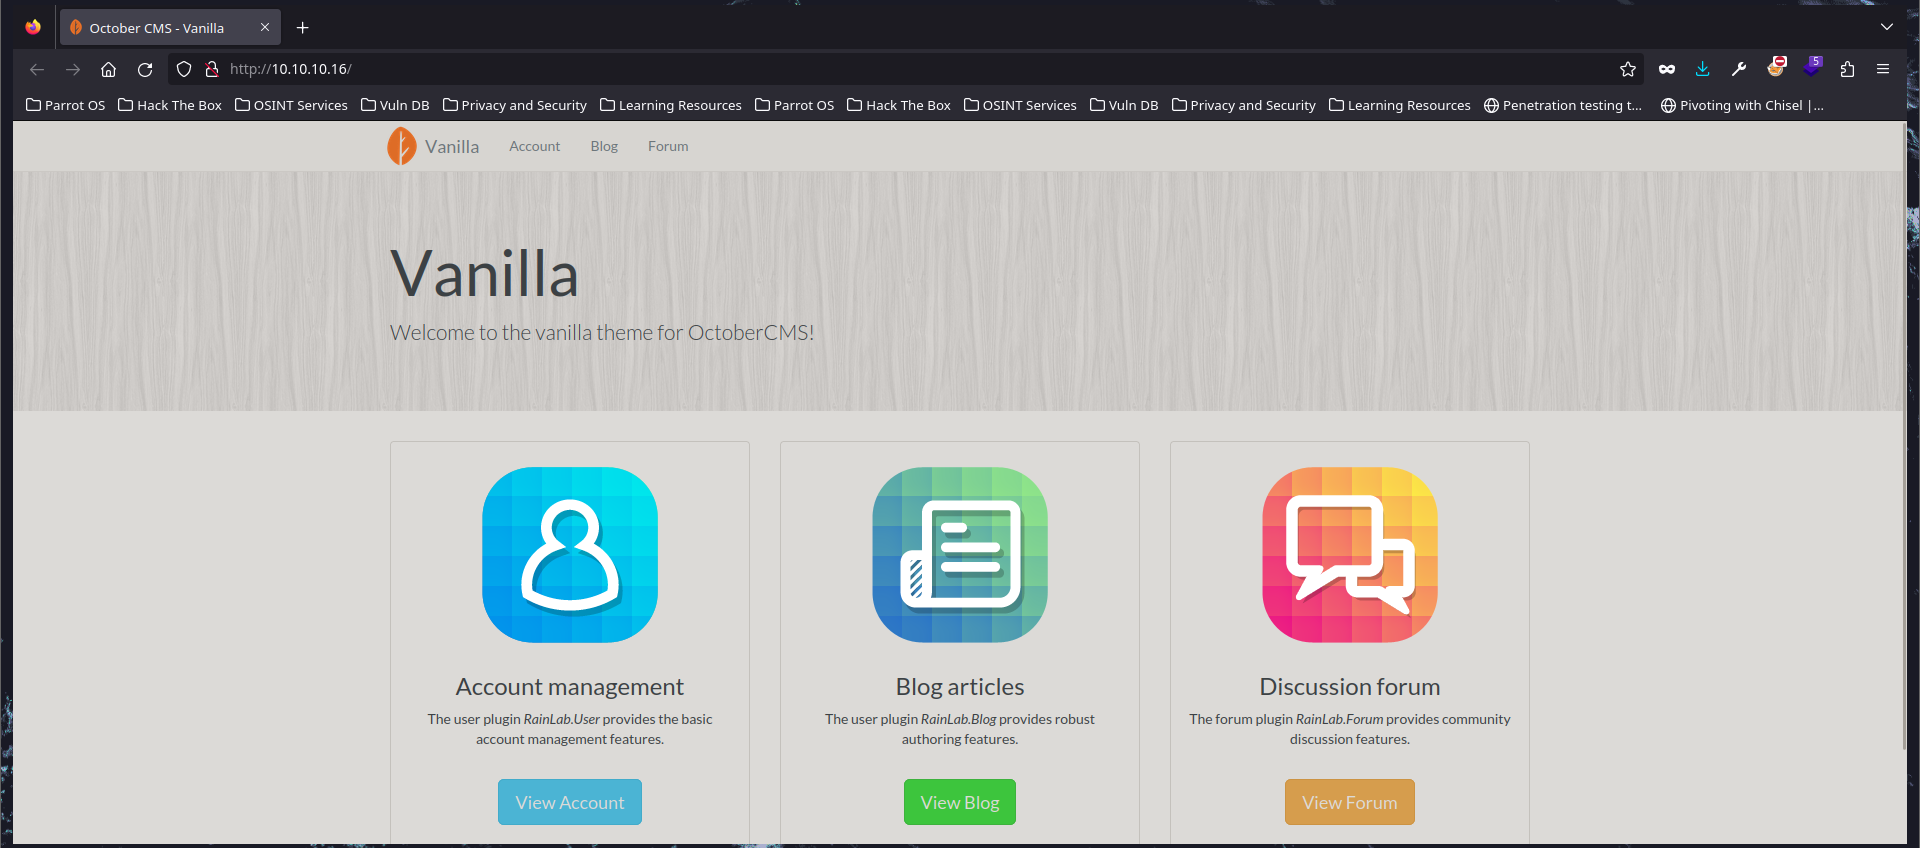This screenshot has height=848, width=1920.
Task: Open the second Learning Resources bookmark folder
Action: (x=1400, y=105)
